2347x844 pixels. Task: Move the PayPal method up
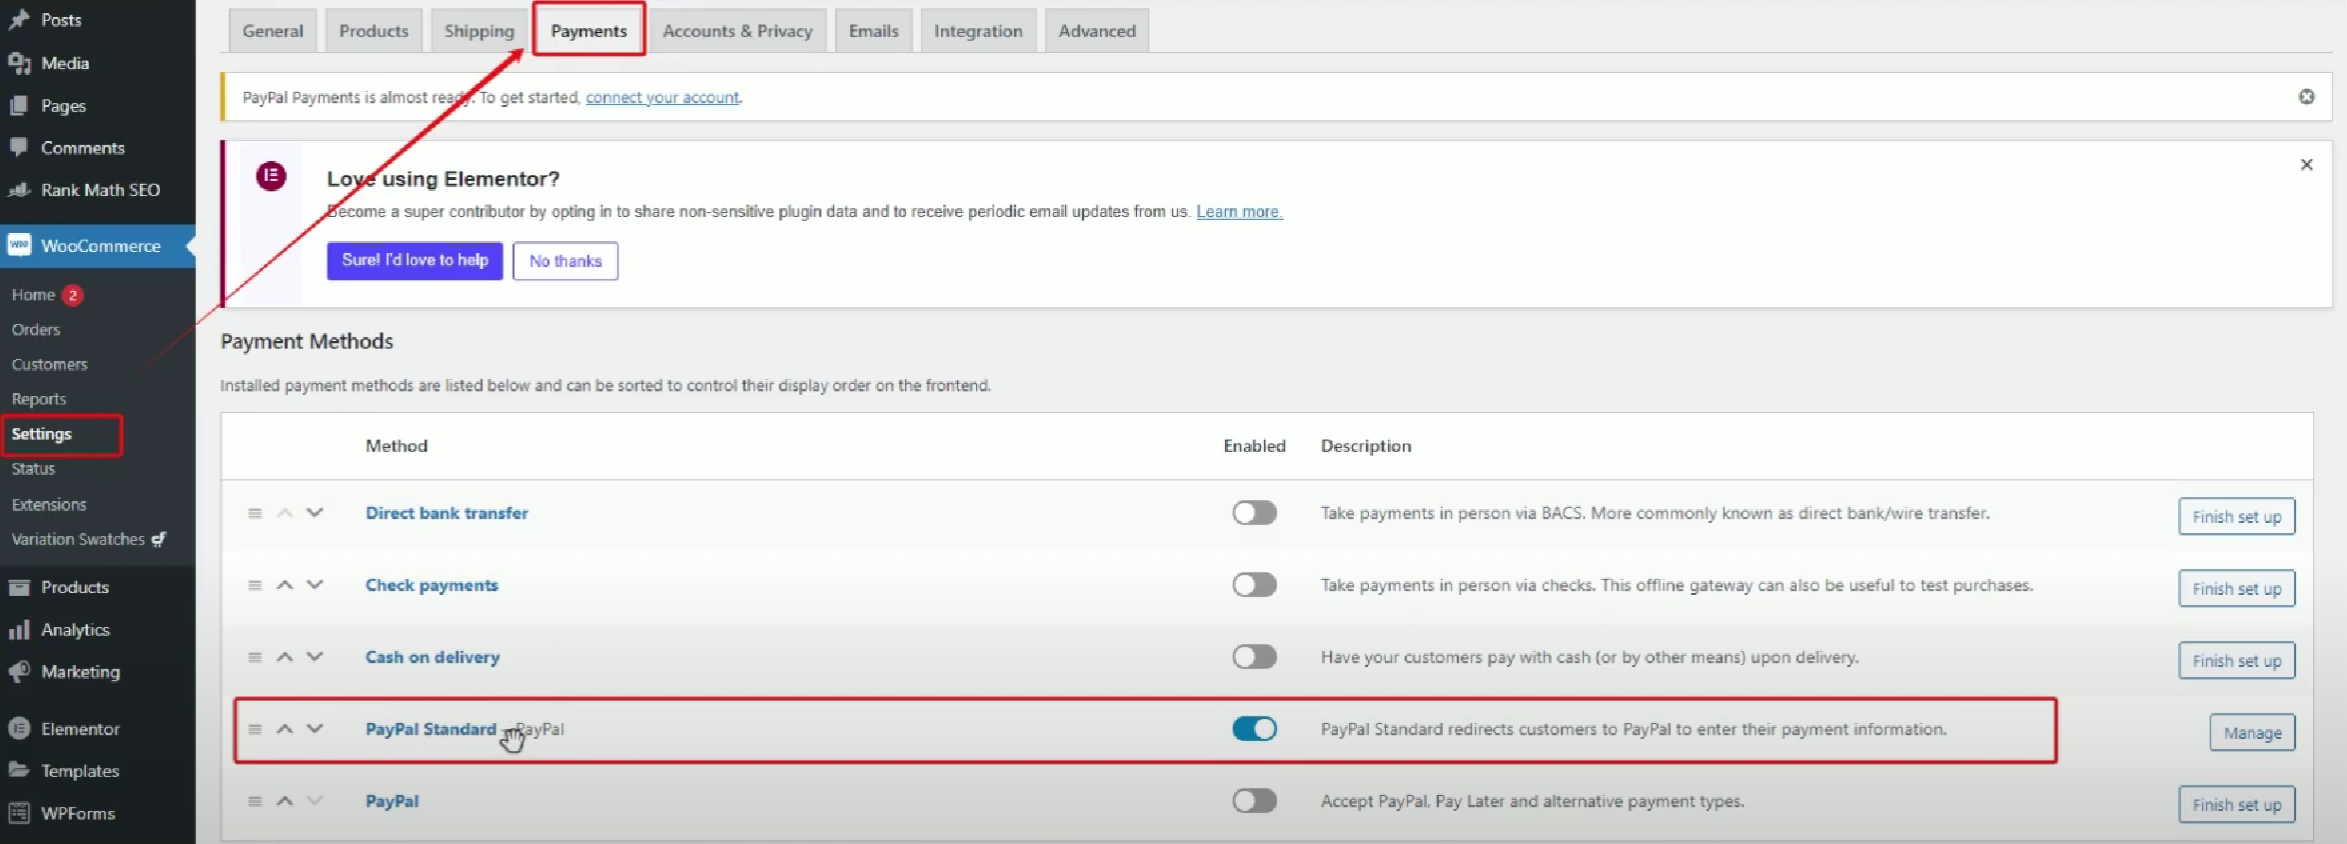click(x=285, y=801)
